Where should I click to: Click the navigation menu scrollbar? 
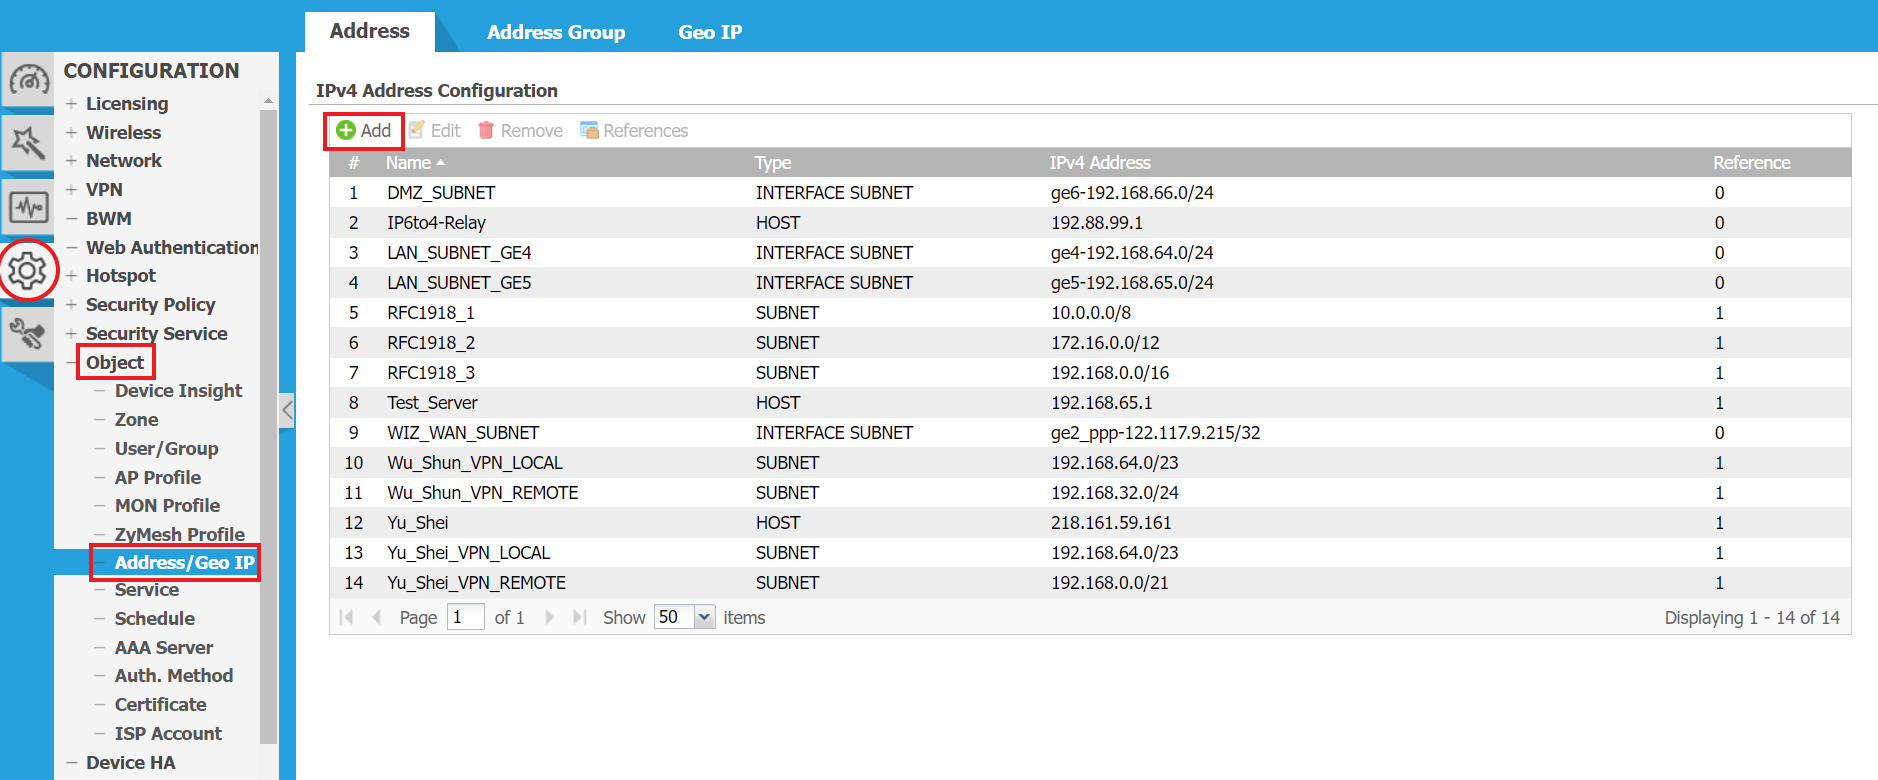(x=268, y=425)
